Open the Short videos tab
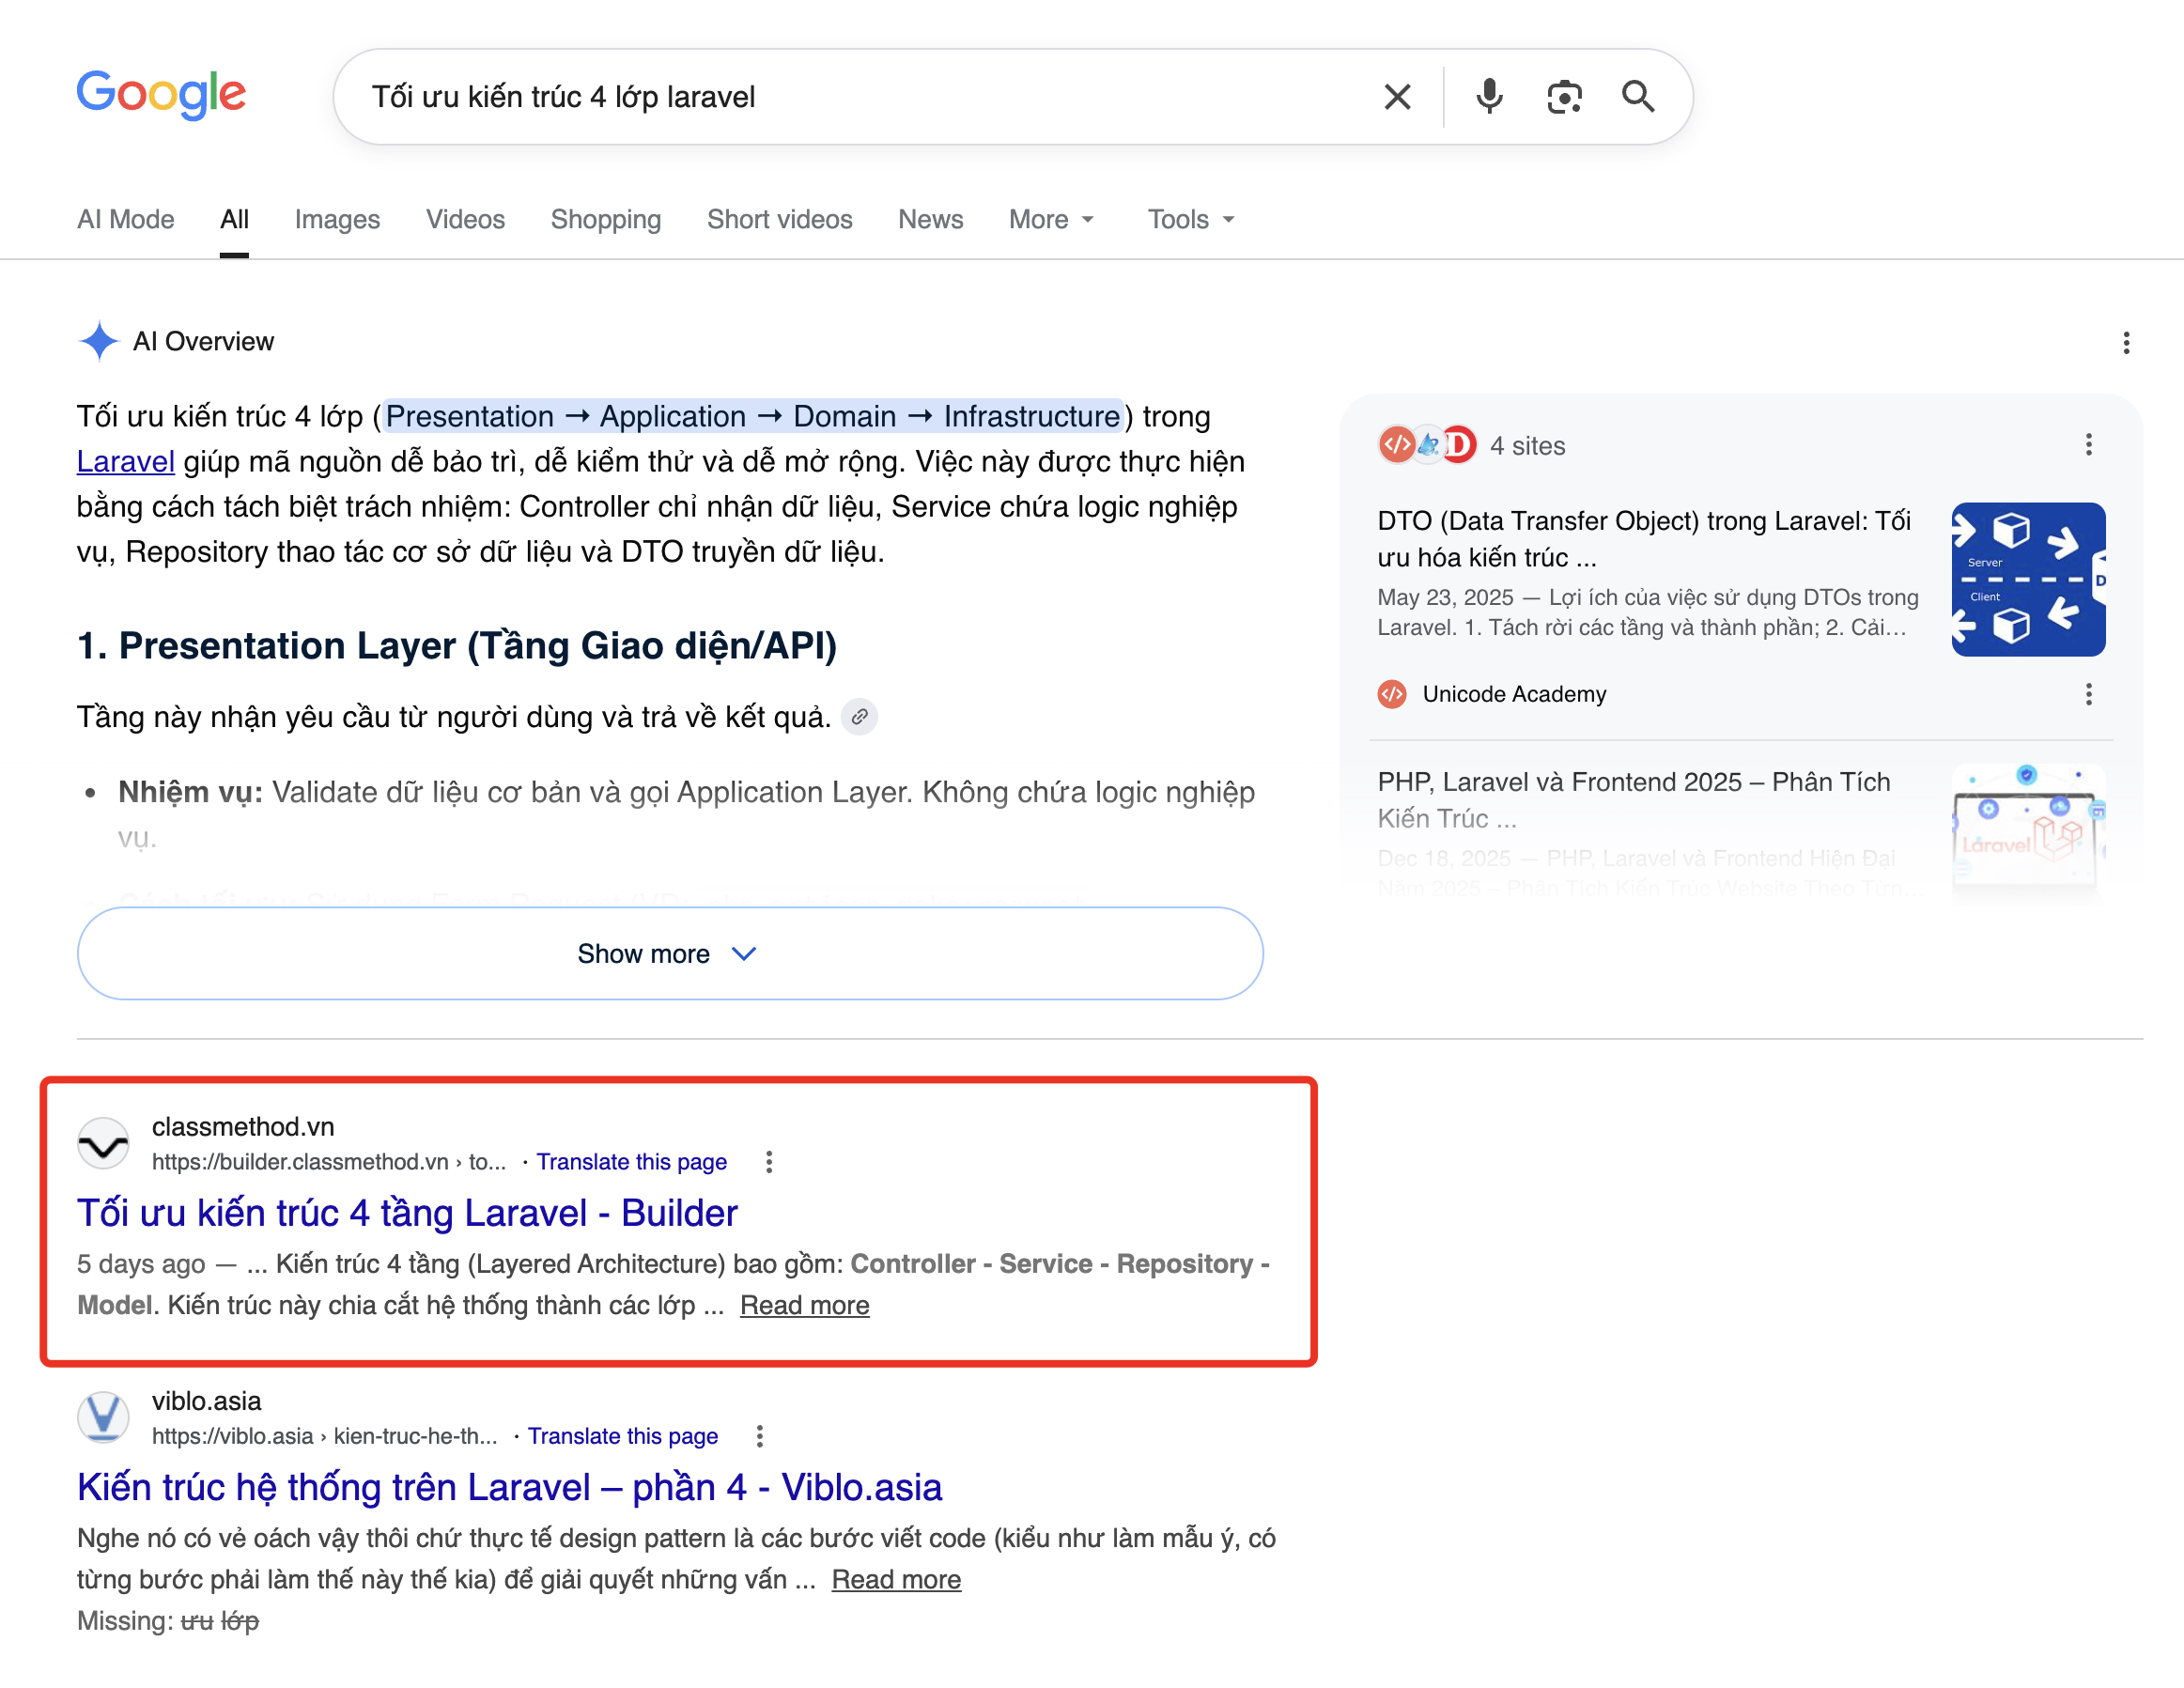The image size is (2184, 1688). (780, 219)
